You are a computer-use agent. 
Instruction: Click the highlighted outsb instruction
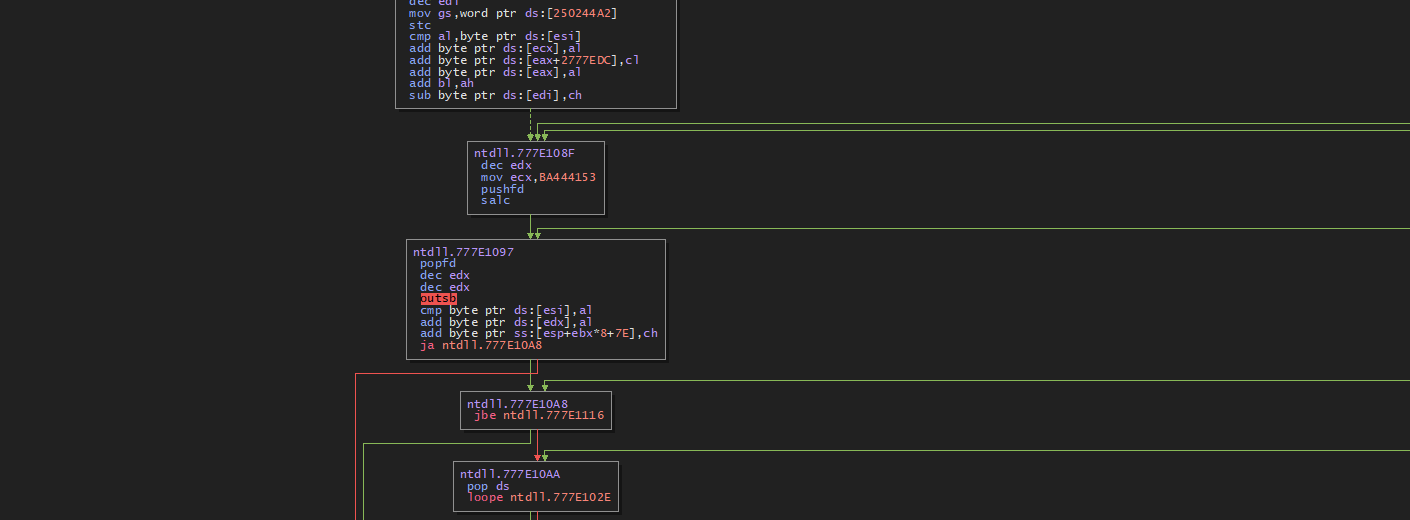pos(438,299)
